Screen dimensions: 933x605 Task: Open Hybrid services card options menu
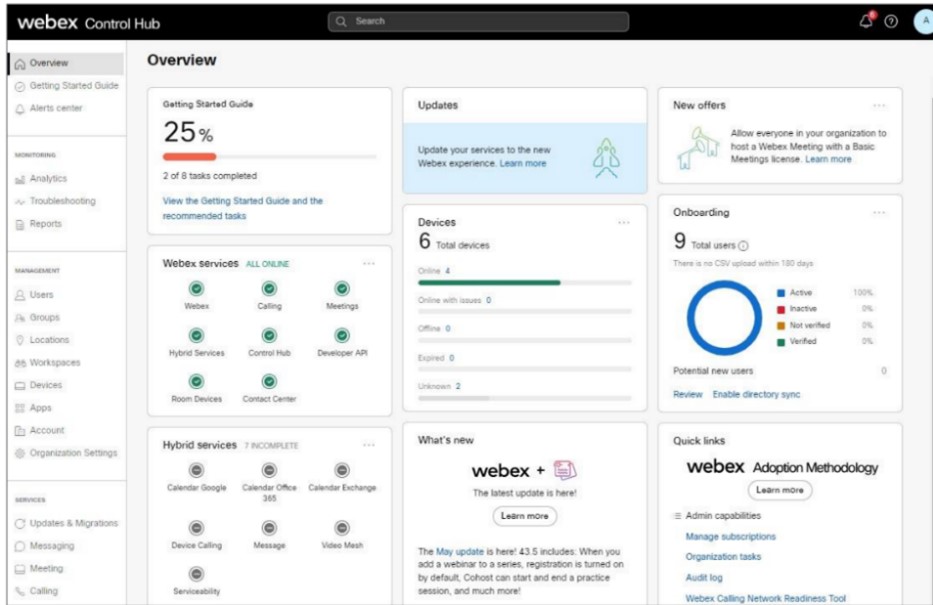click(369, 445)
